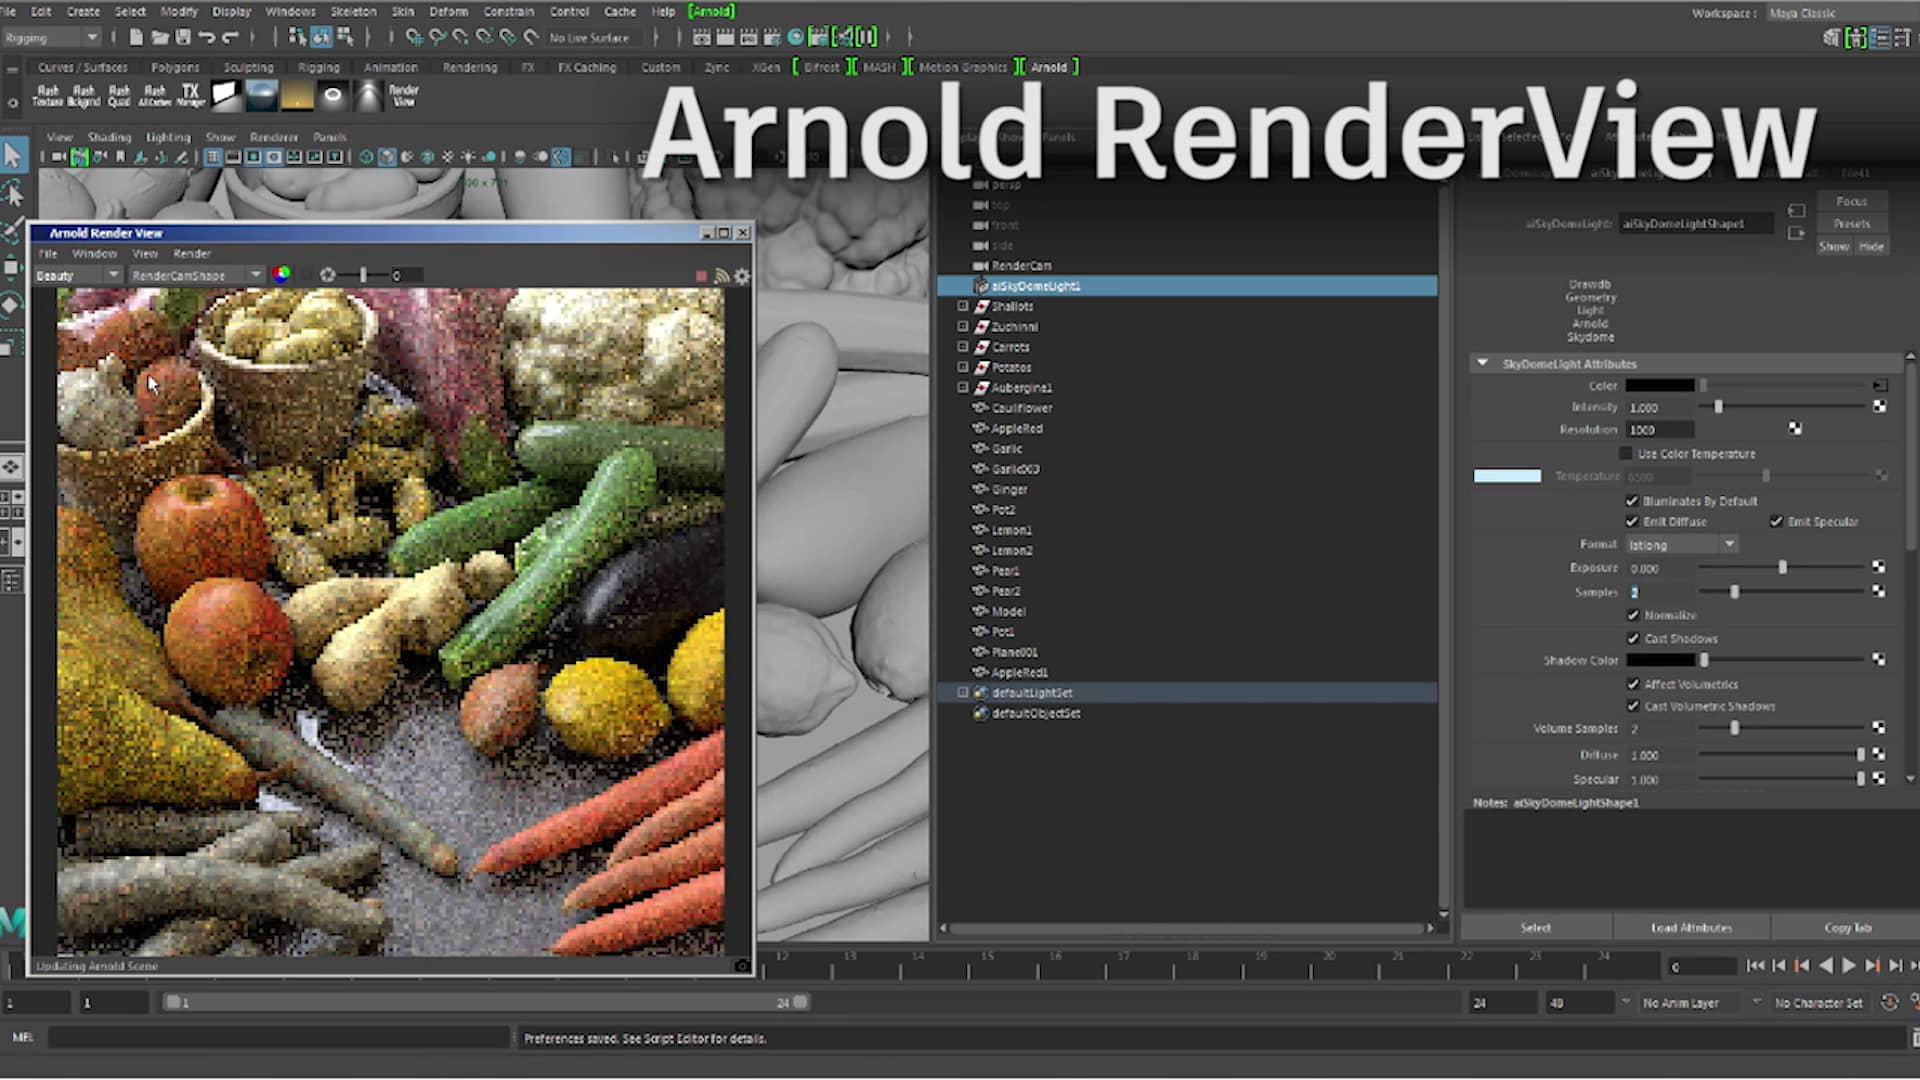Click the Shadow Color swatch

click(x=1660, y=660)
